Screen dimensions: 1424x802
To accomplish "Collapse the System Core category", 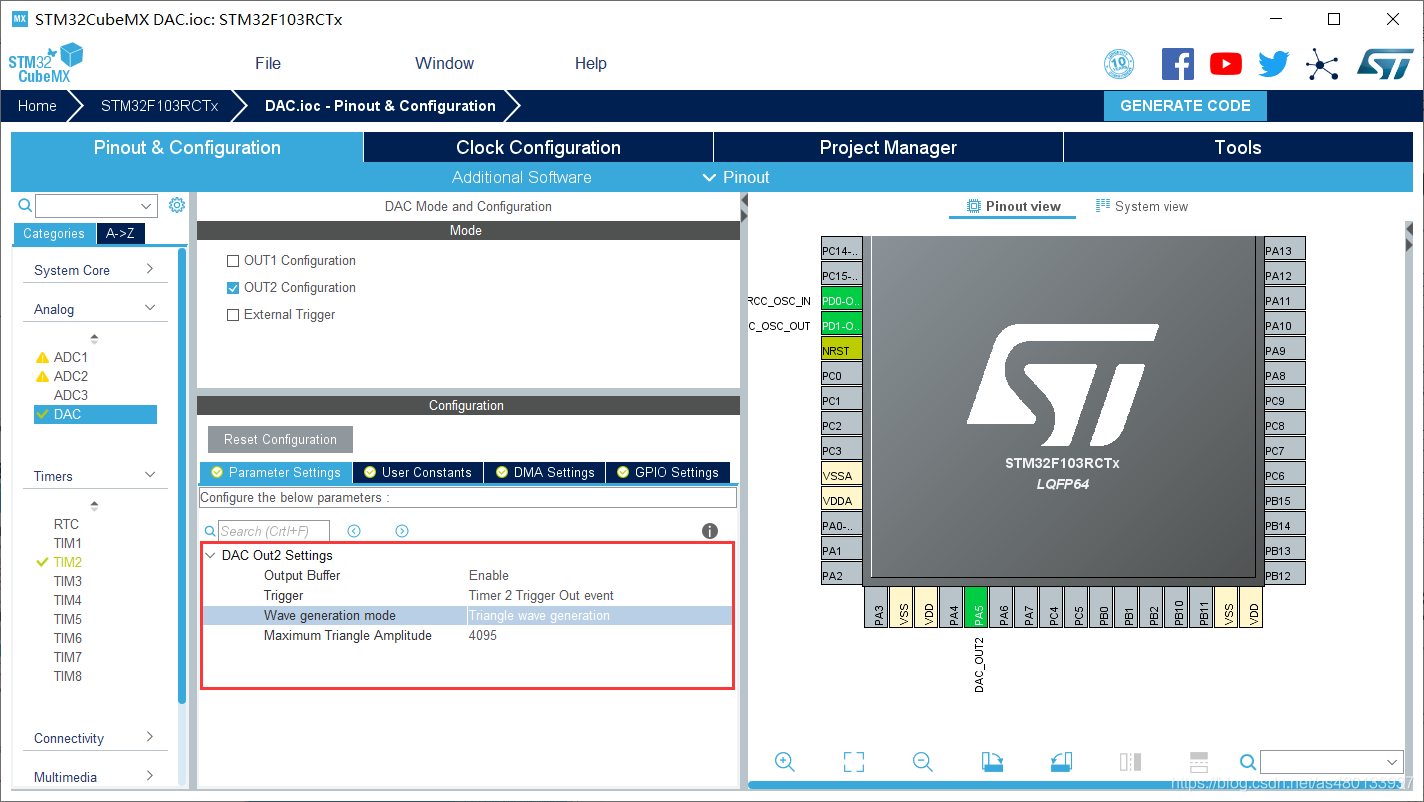I will 150,269.
